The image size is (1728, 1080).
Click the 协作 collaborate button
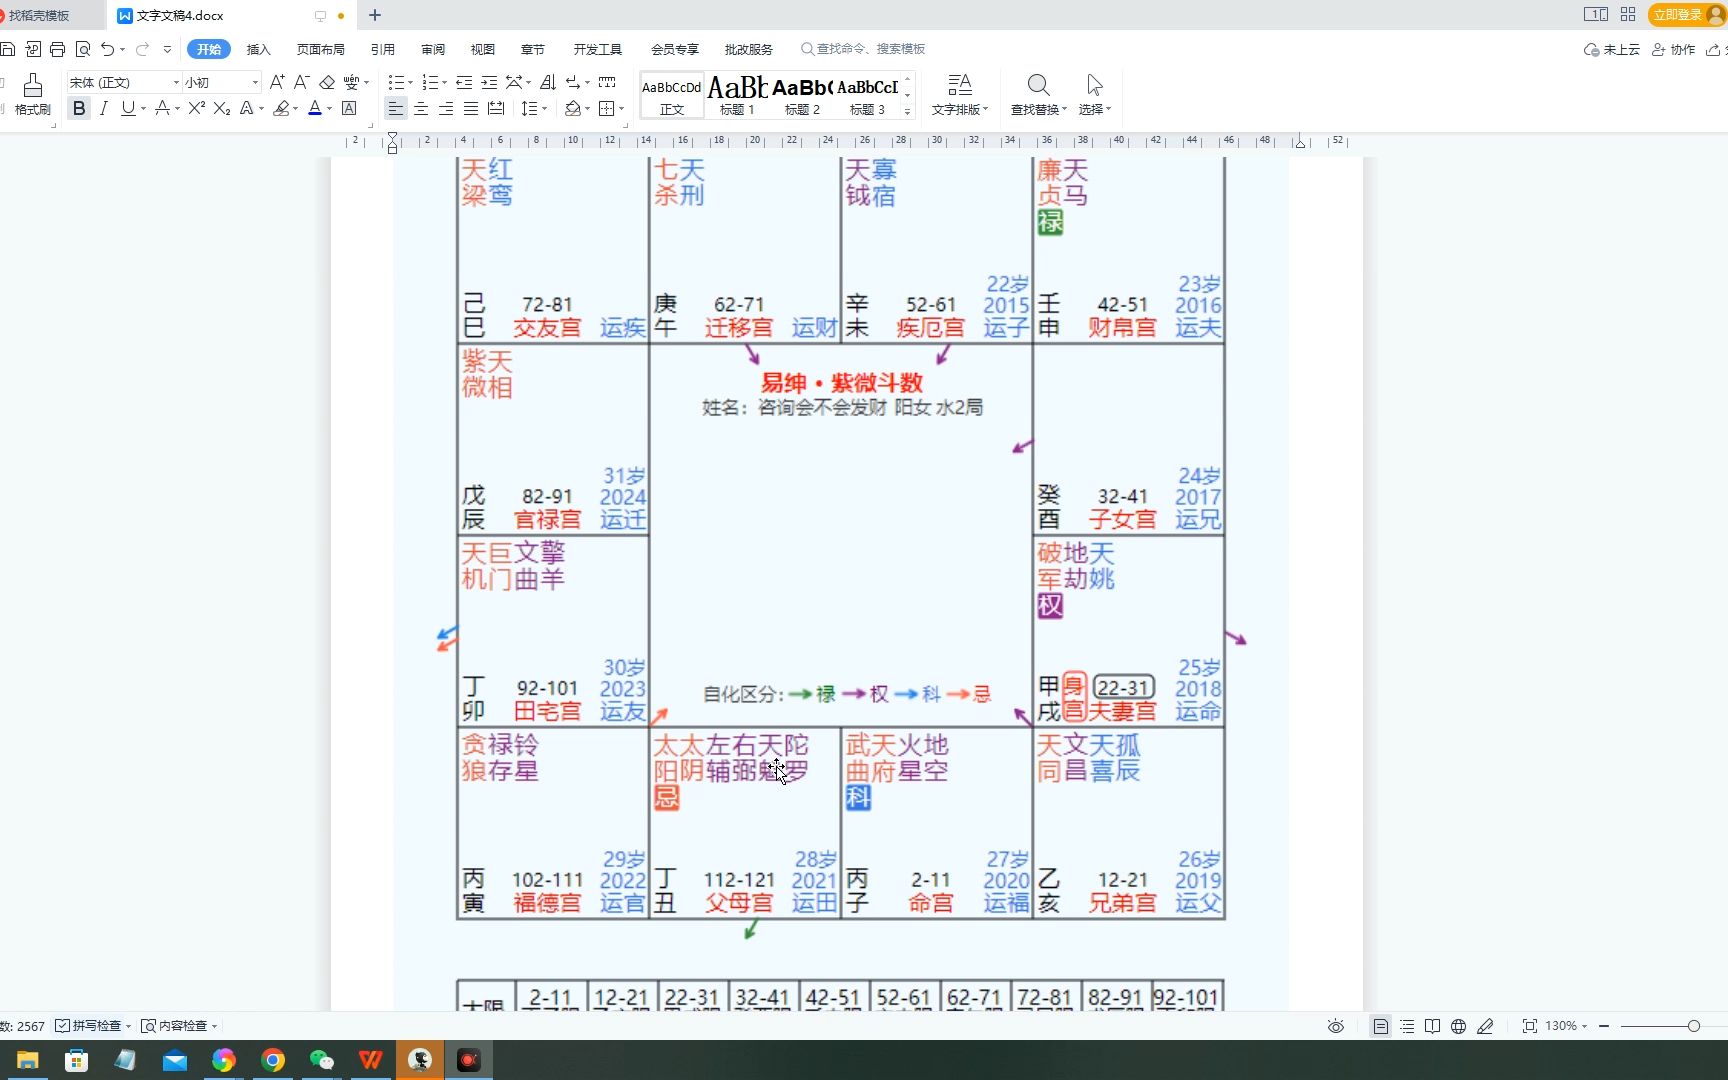(x=1674, y=49)
